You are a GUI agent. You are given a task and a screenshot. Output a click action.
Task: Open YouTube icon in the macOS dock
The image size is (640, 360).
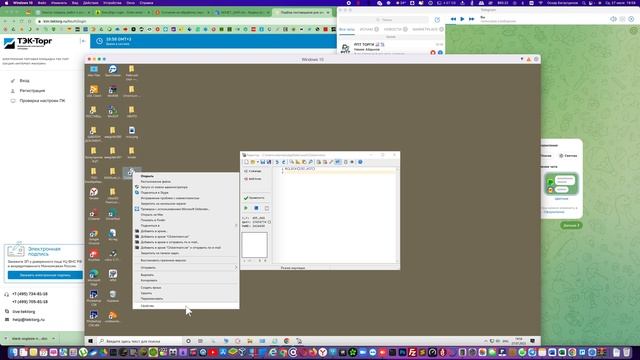coord(213,352)
